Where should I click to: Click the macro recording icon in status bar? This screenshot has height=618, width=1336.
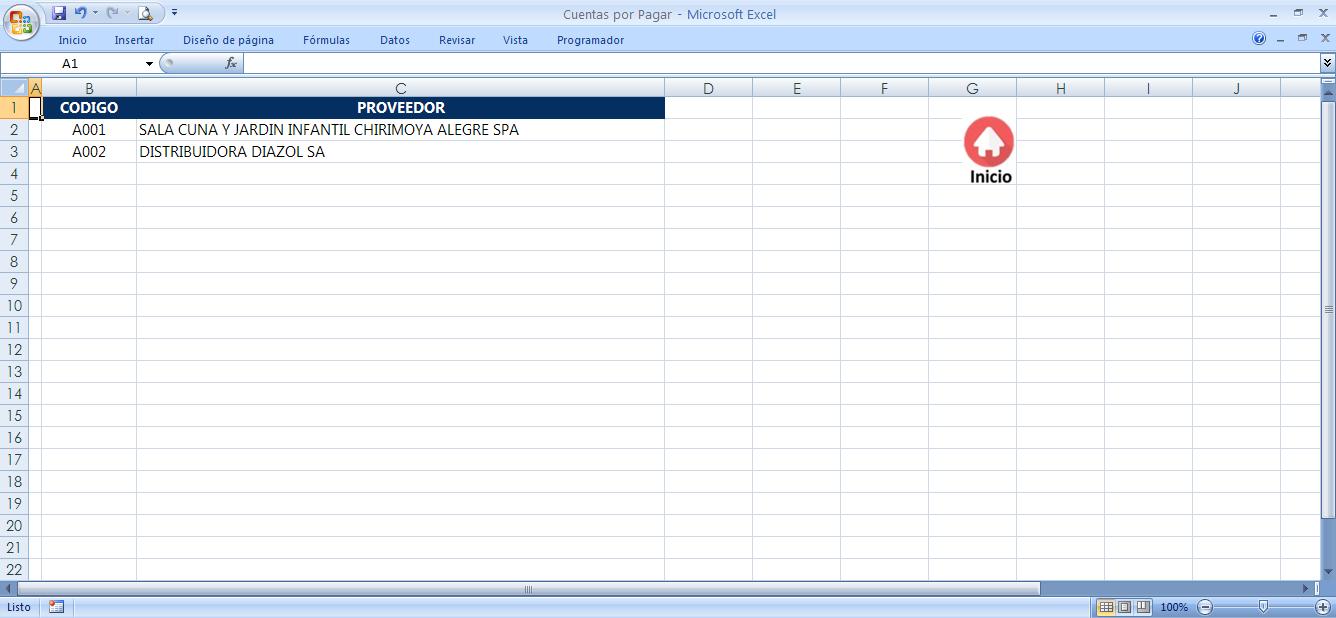56,607
